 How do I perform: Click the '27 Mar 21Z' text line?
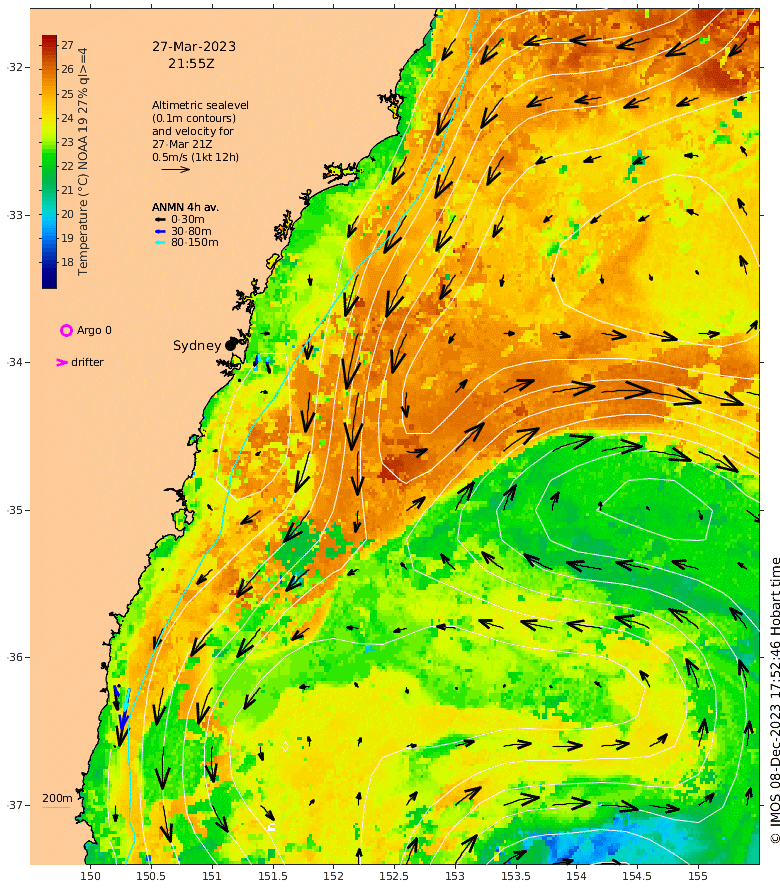point(182,144)
